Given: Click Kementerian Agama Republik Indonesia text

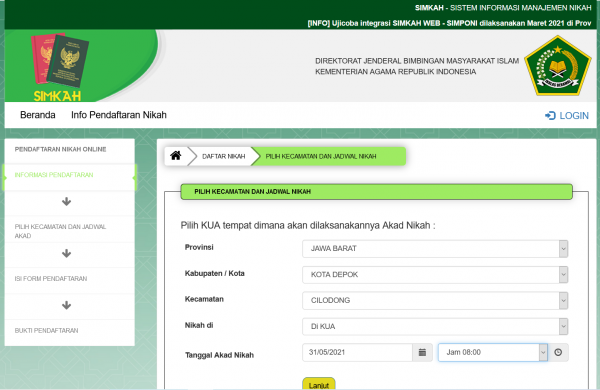Looking at the screenshot, I should pyautogui.click(x=395, y=72).
